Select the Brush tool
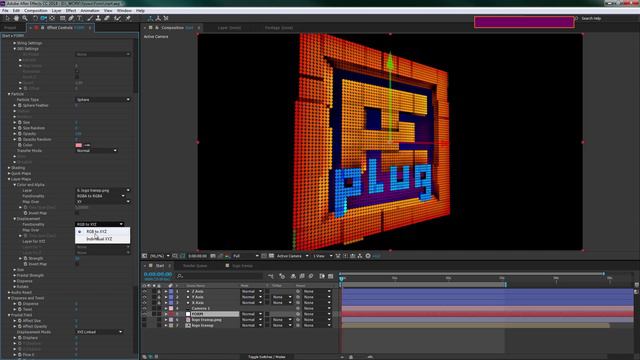This screenshot has height=360, width=640. (x=90, y=18)
